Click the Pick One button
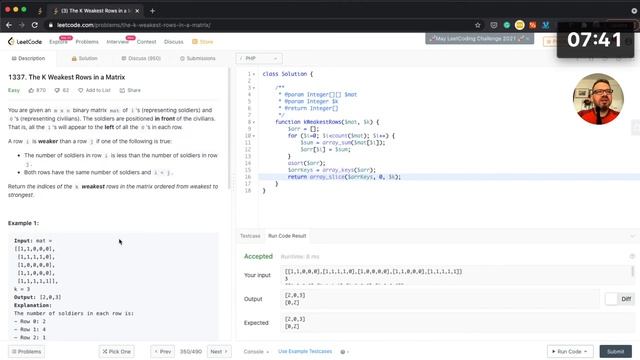 pos(116,351)
